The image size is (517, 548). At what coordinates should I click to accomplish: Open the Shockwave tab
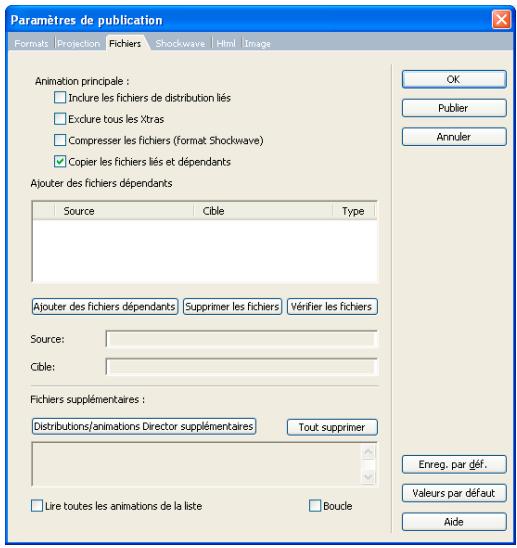[180, 44]
